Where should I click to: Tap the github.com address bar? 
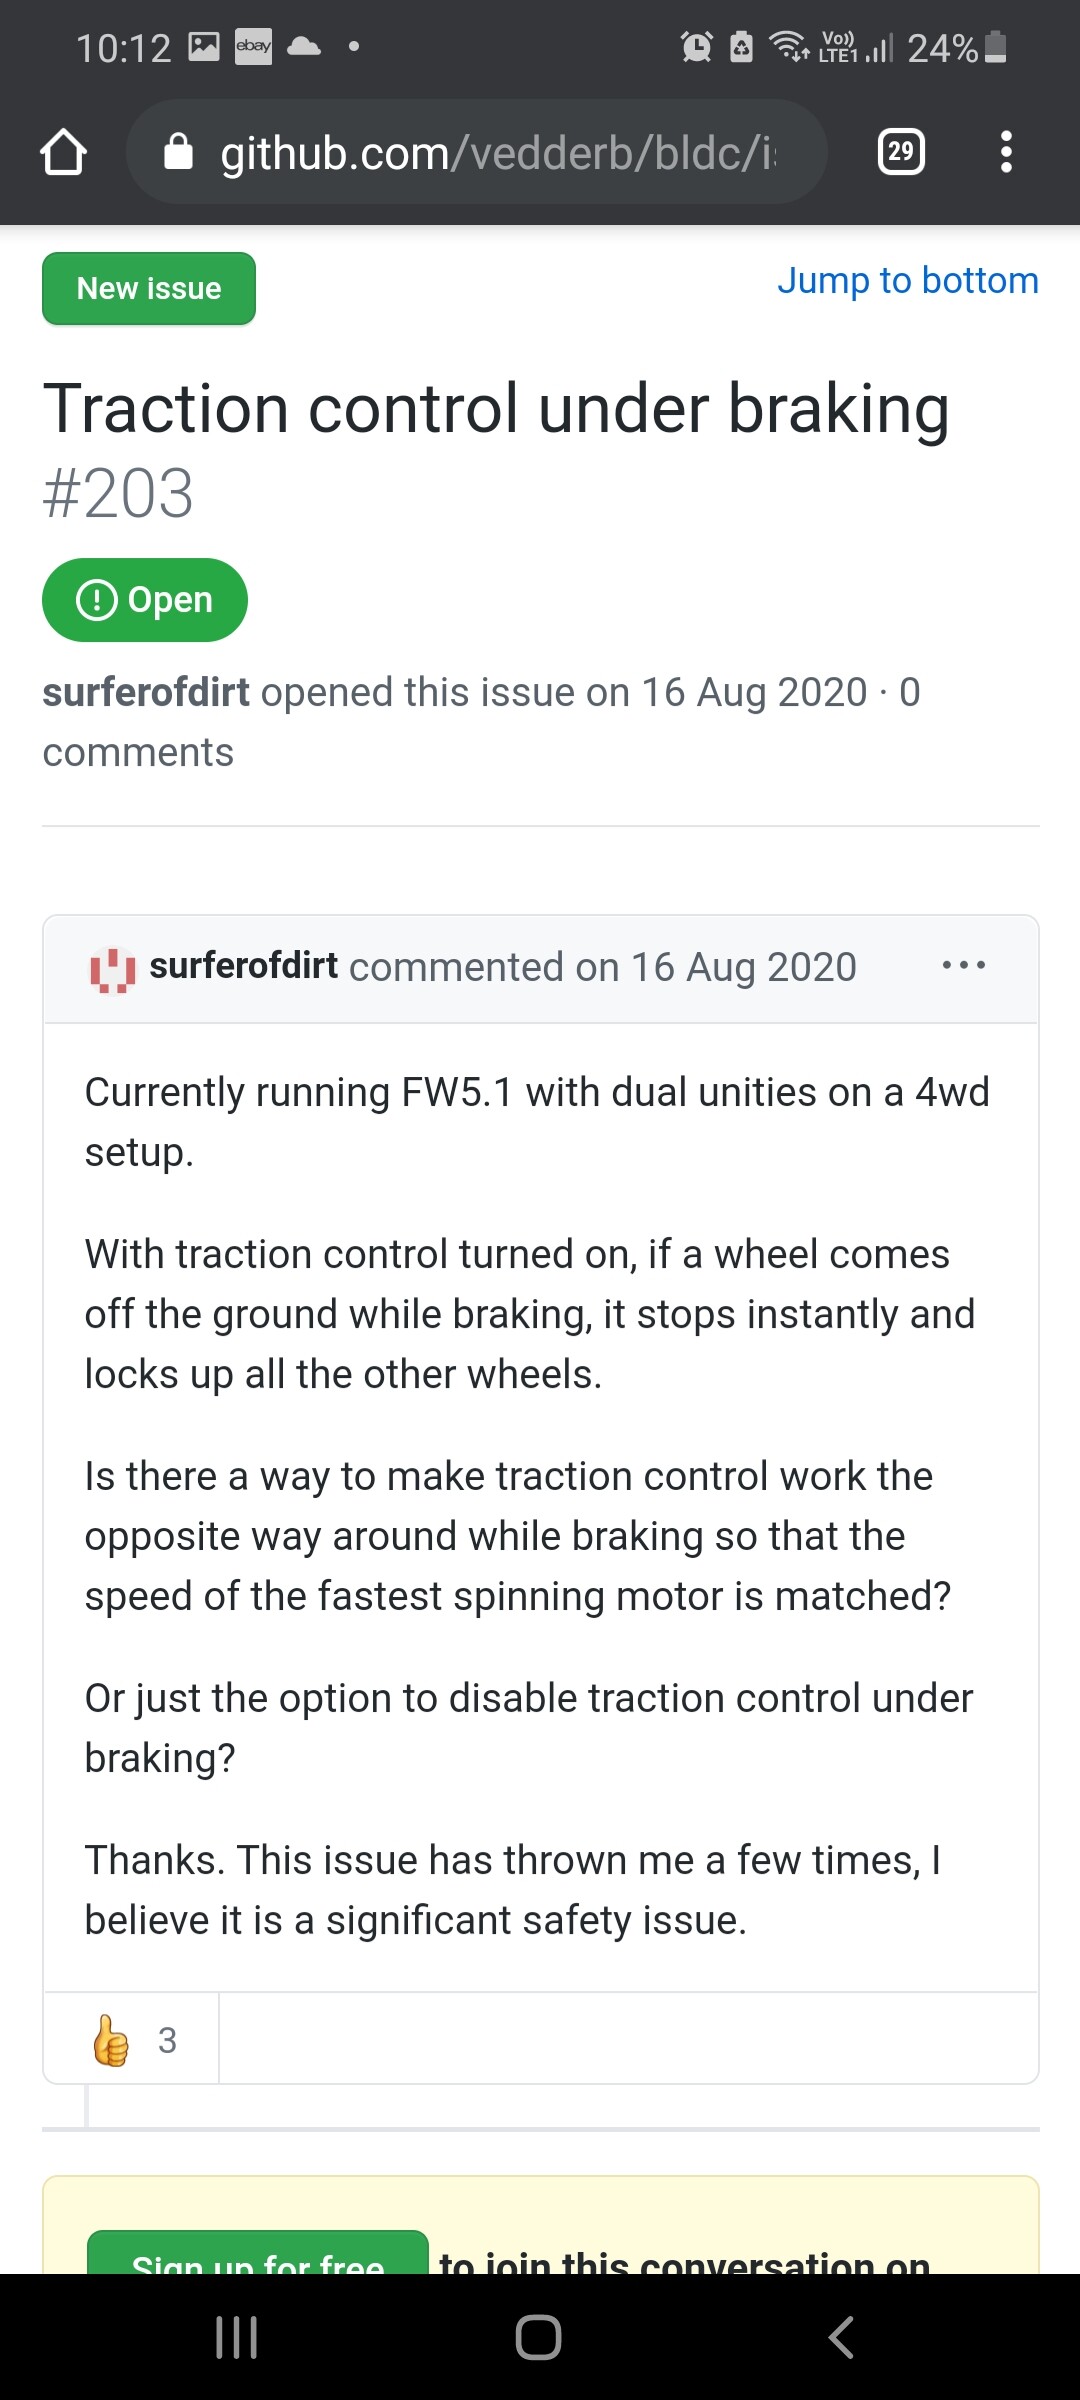pos(477,152)
